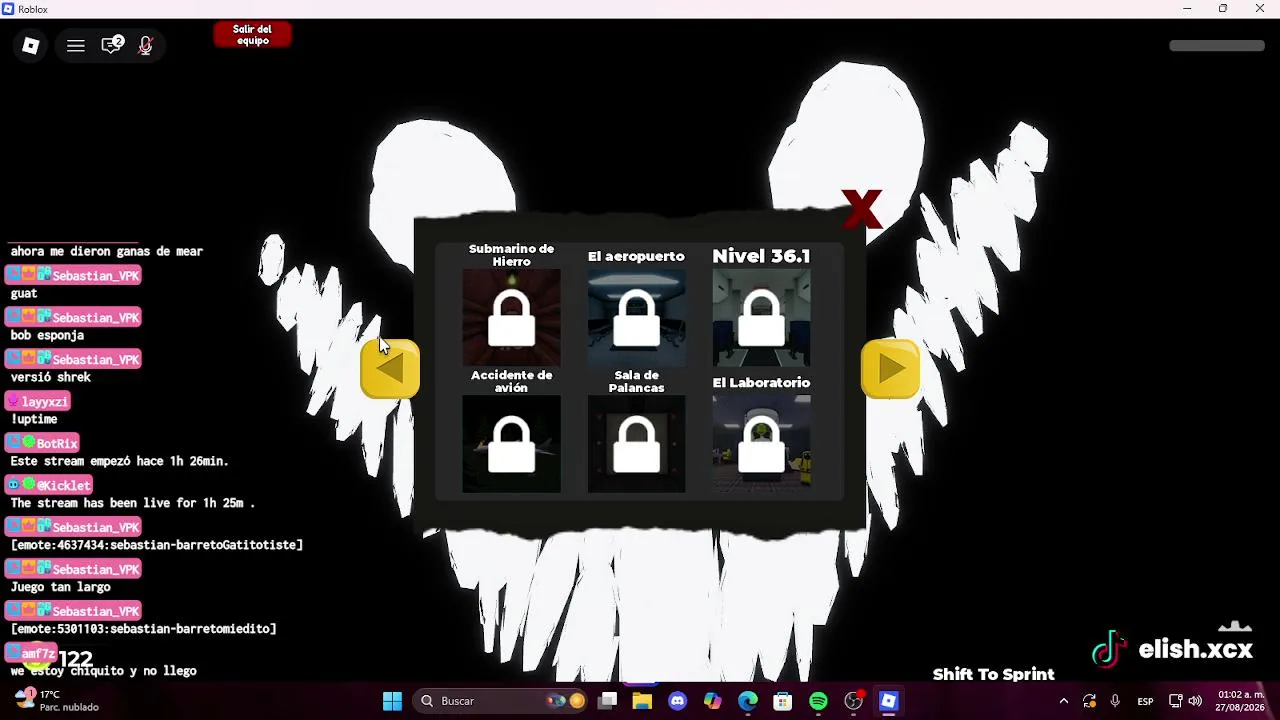Screen dimensions: 1280x720
Task: Click the Sala de Palancas title text
Action: click(636, 381)
